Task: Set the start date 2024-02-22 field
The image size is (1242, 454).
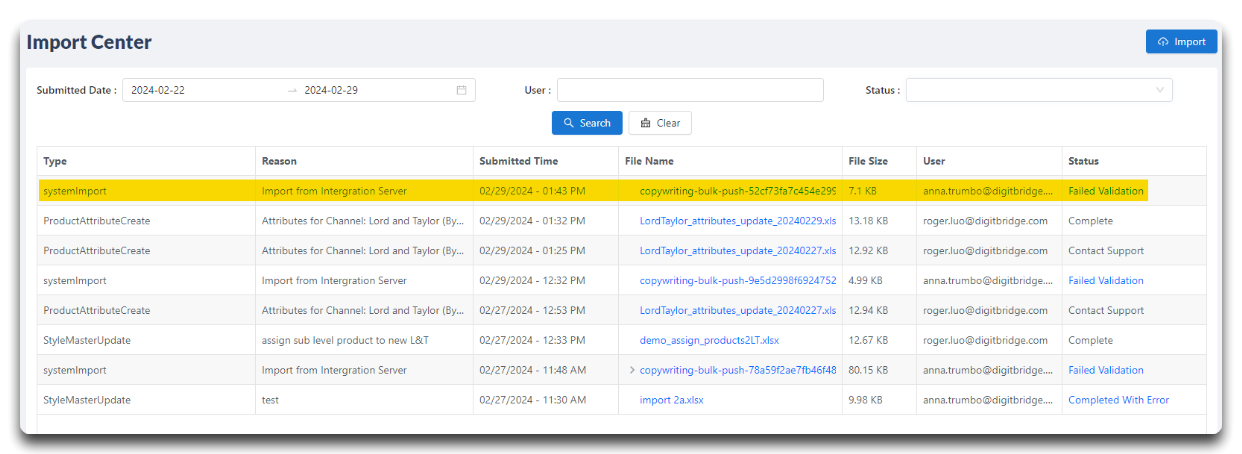Action: coord(204,90)
